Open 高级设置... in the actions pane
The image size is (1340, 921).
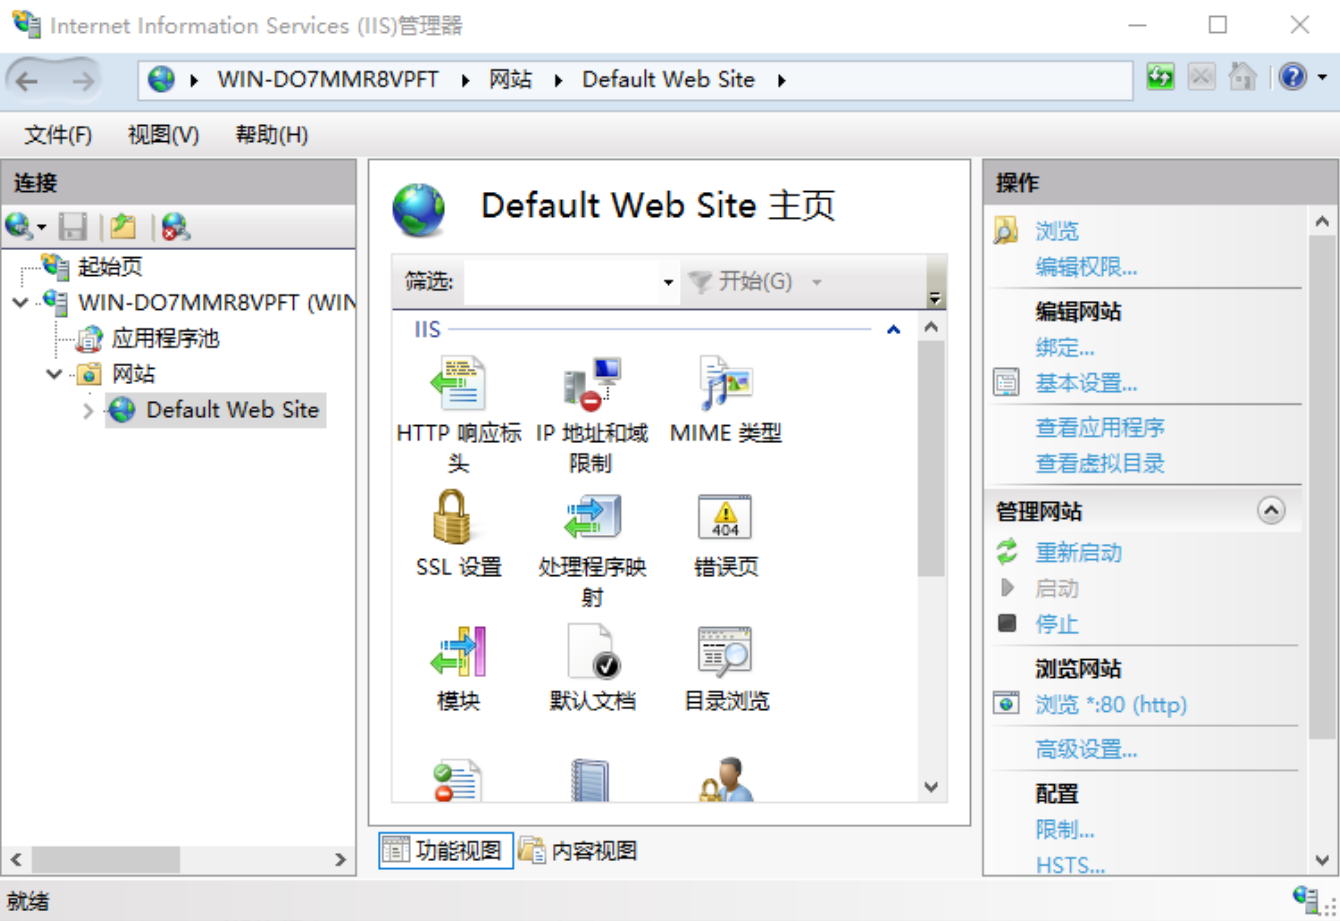(x=1086, y=749)
